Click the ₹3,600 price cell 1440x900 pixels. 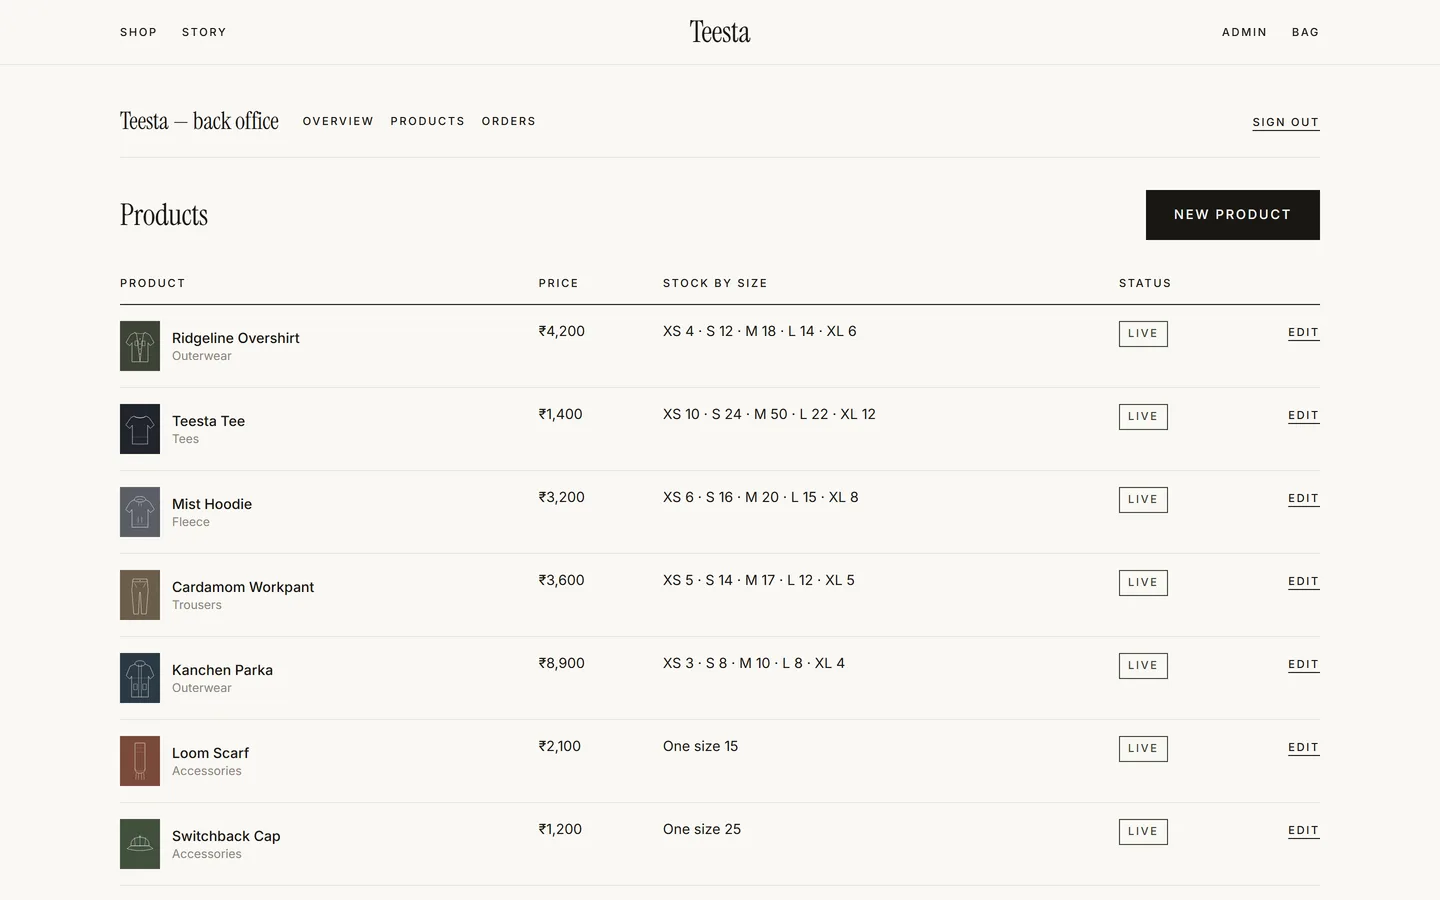point(562,580)
